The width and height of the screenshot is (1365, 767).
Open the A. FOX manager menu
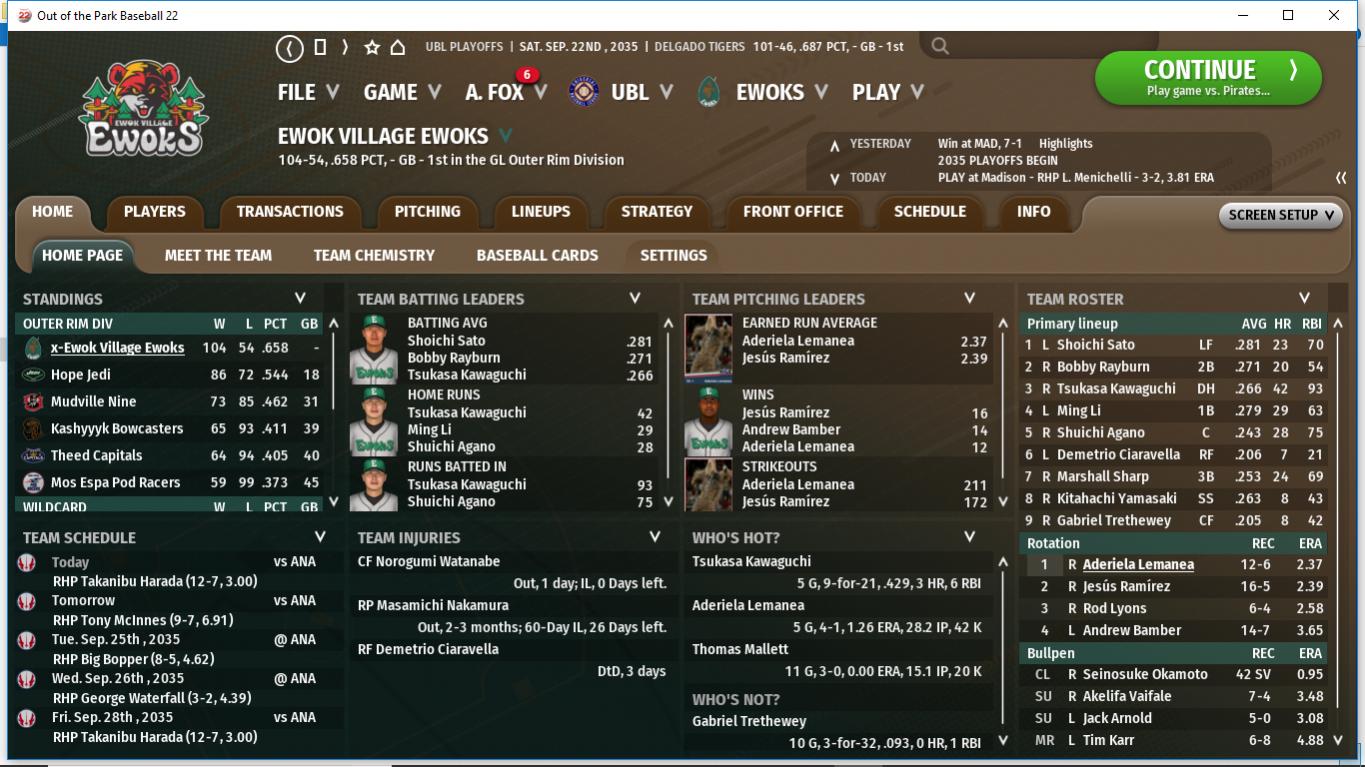click(506, 92)
